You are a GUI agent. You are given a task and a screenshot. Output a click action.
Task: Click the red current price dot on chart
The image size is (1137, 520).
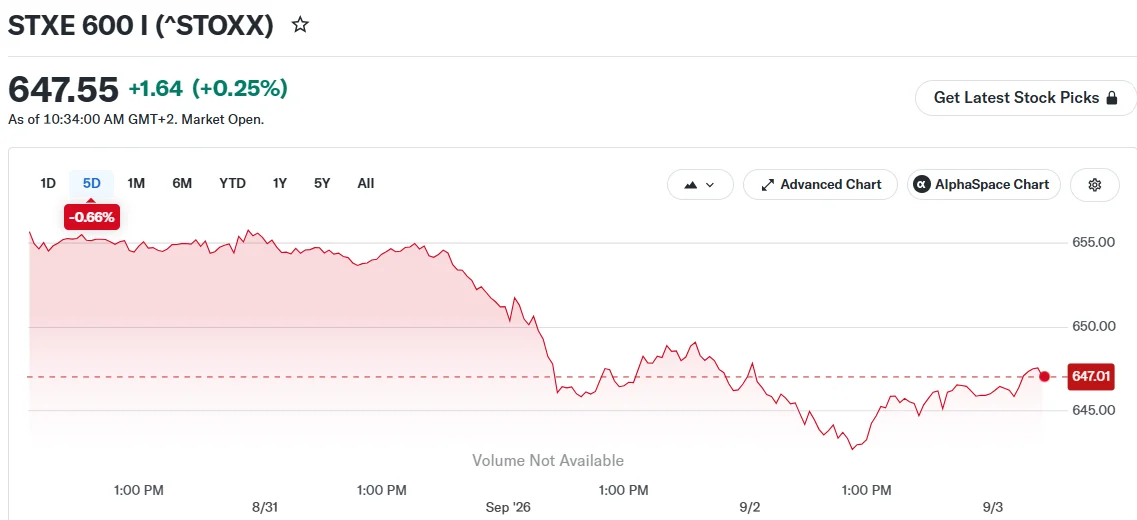coord(1044,376)
